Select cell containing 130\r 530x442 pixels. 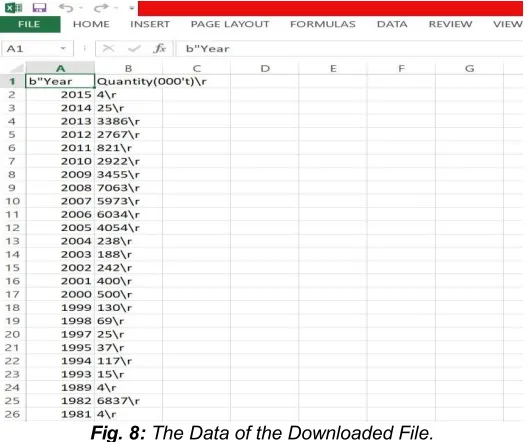pyautogui.click(x=128, y=308)
